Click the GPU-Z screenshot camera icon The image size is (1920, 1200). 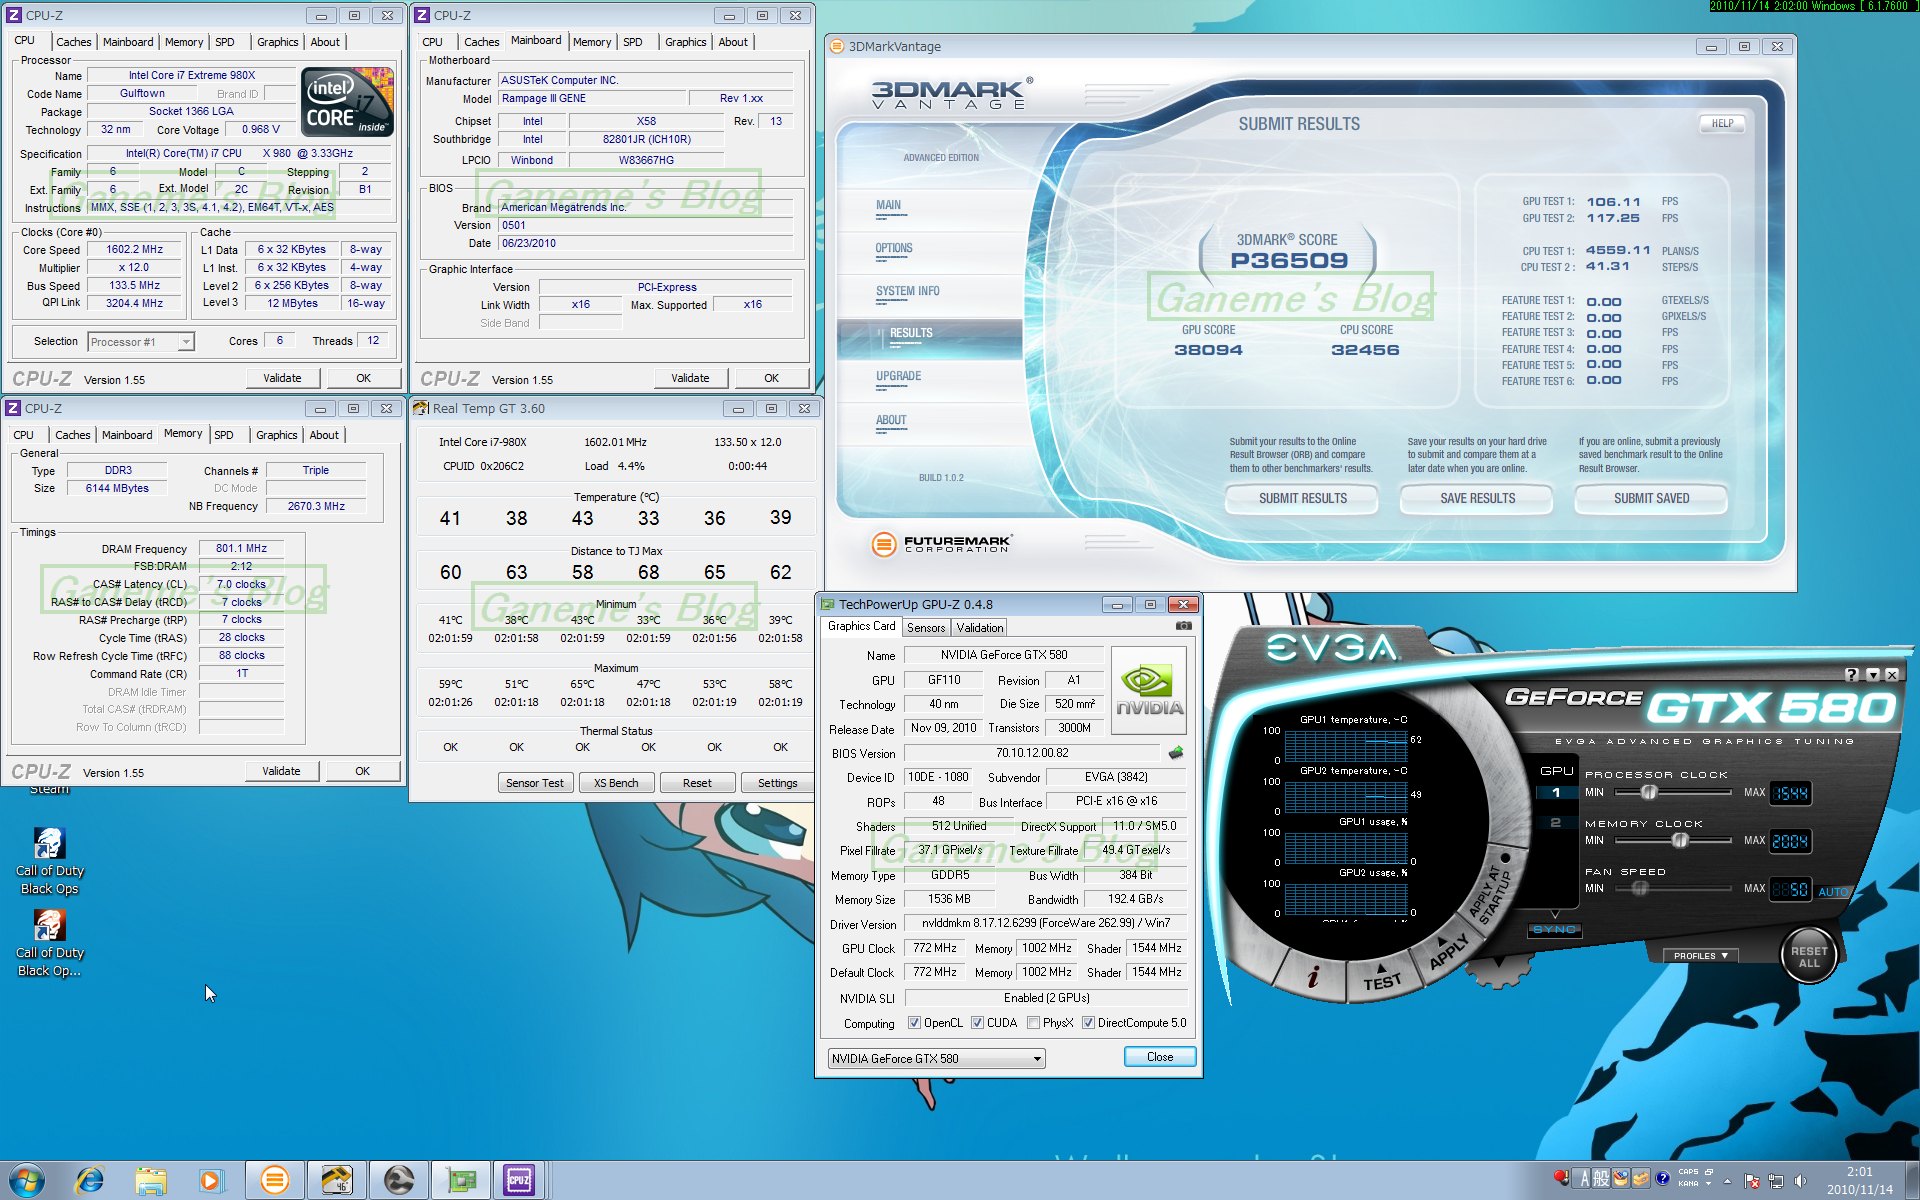(1183, 626)
